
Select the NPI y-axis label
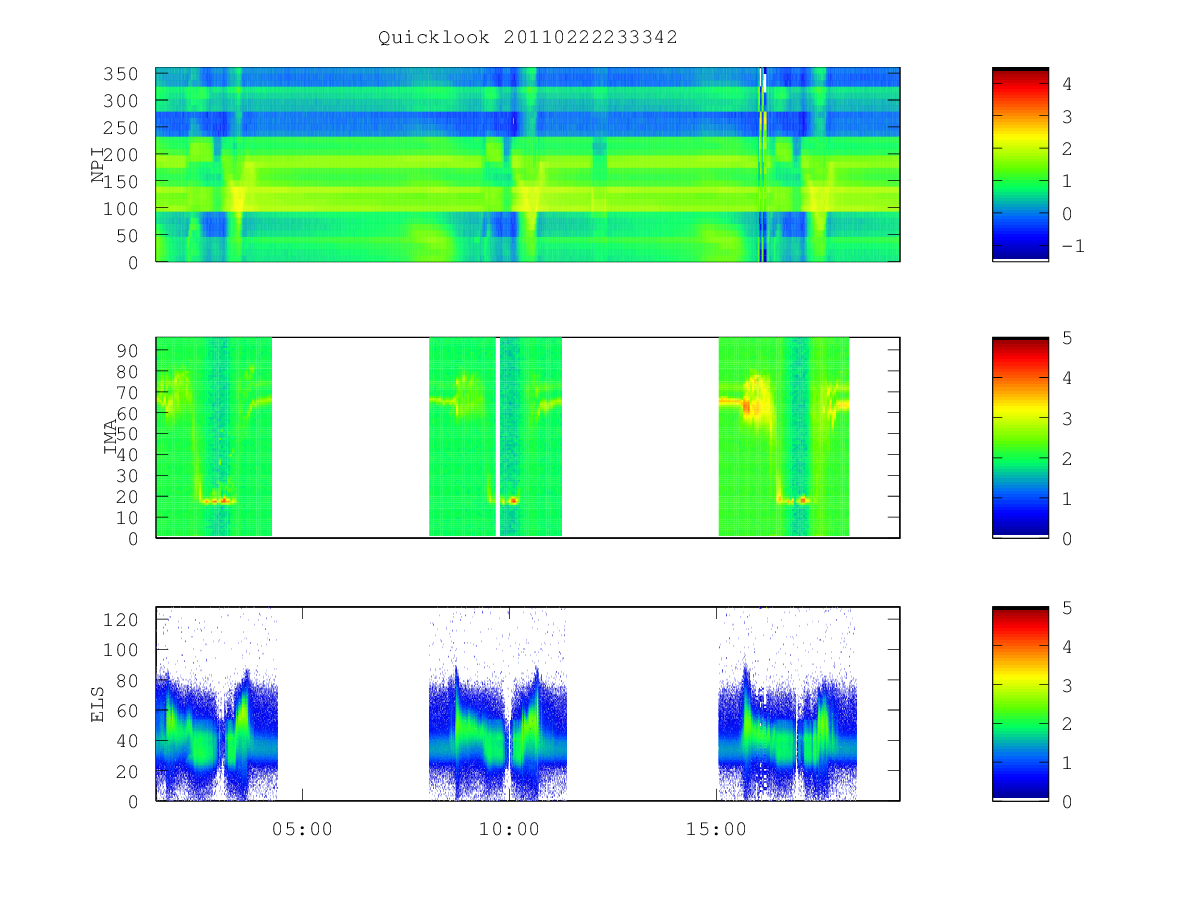(98, 165)
